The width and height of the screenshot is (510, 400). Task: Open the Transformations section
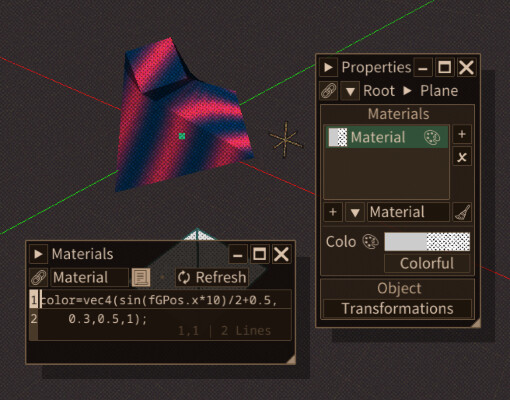397,308
